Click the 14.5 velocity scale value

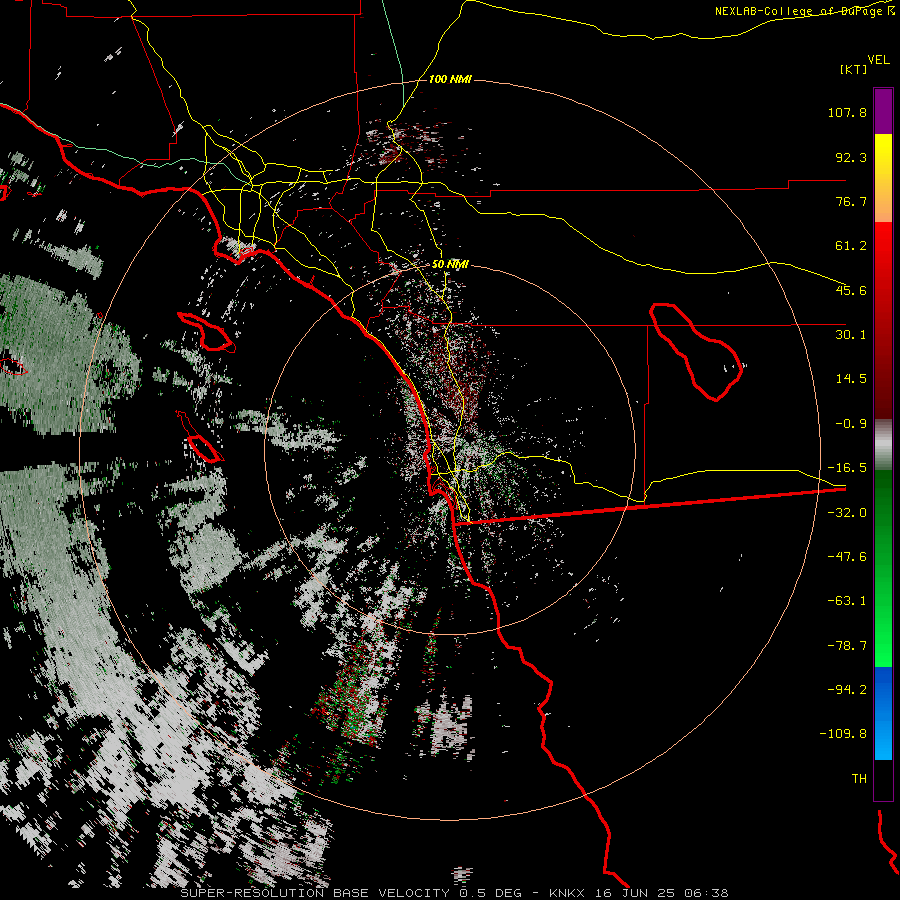[851, 379]
